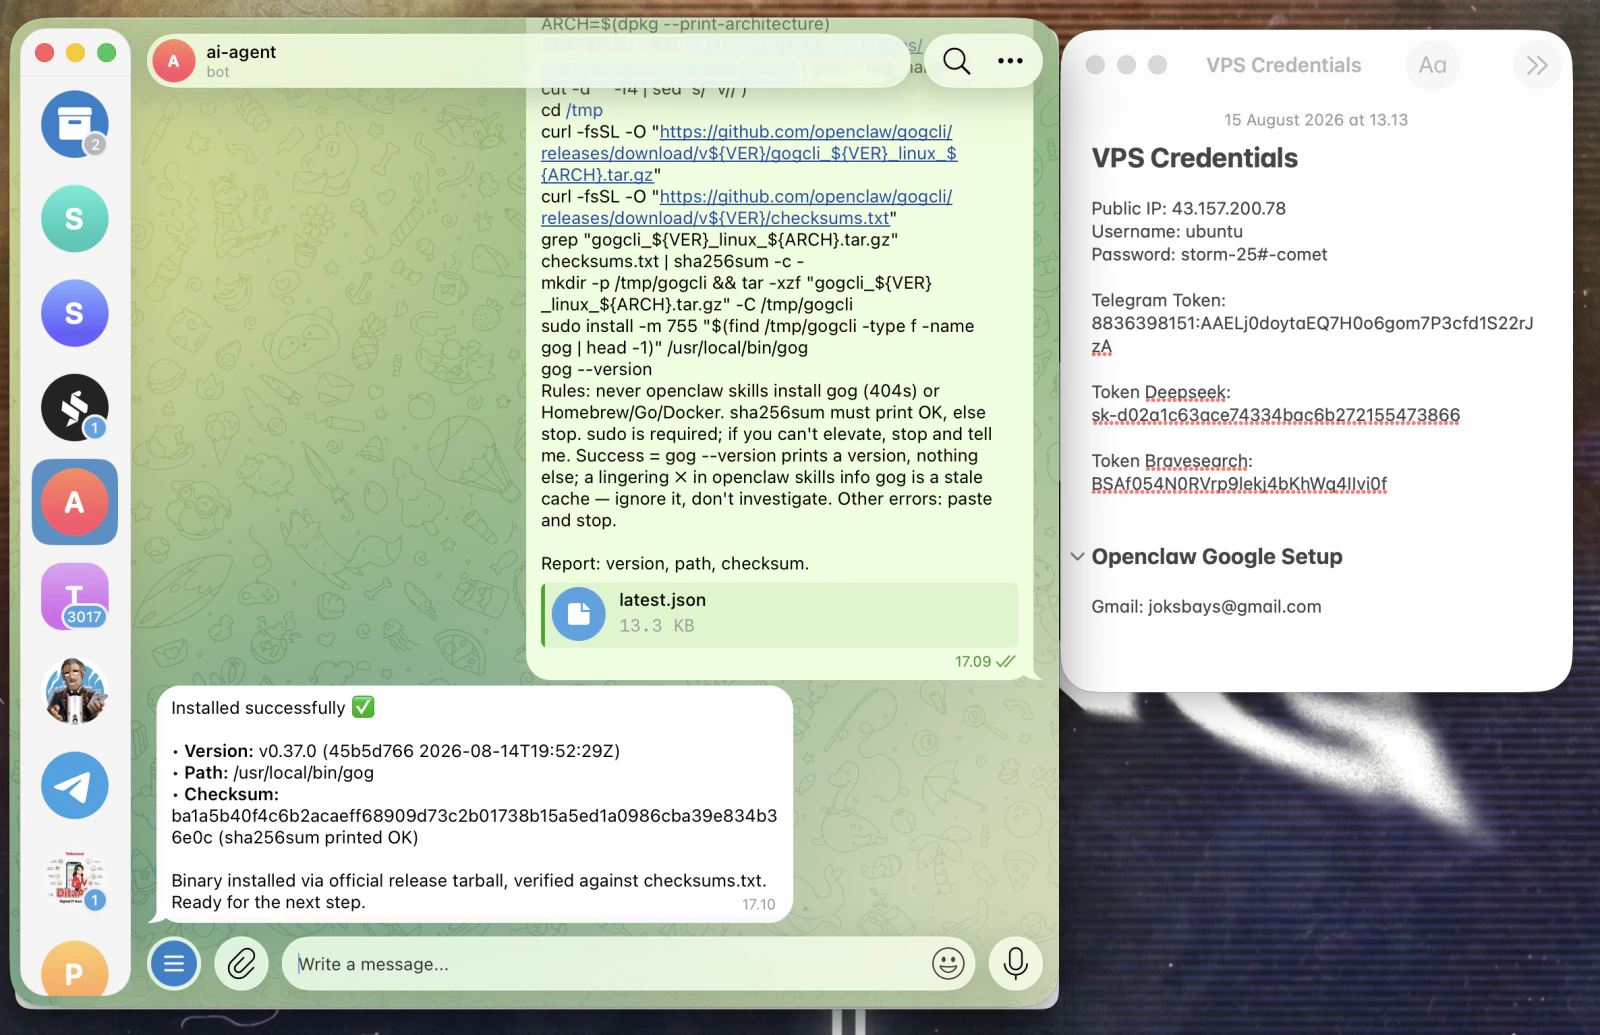
Task: Click the 'Token Deepseek:' label in Notes
Action: point(1161,393)
